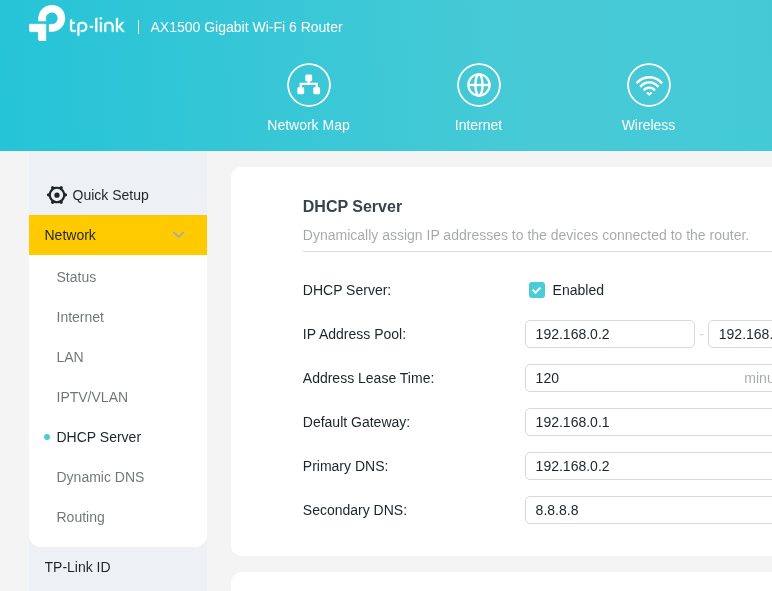Screen dimensions: 772x591
Task: Open the Wireless Wi-Fi icon
Action: pyautogui.click(x=648, y=85)
